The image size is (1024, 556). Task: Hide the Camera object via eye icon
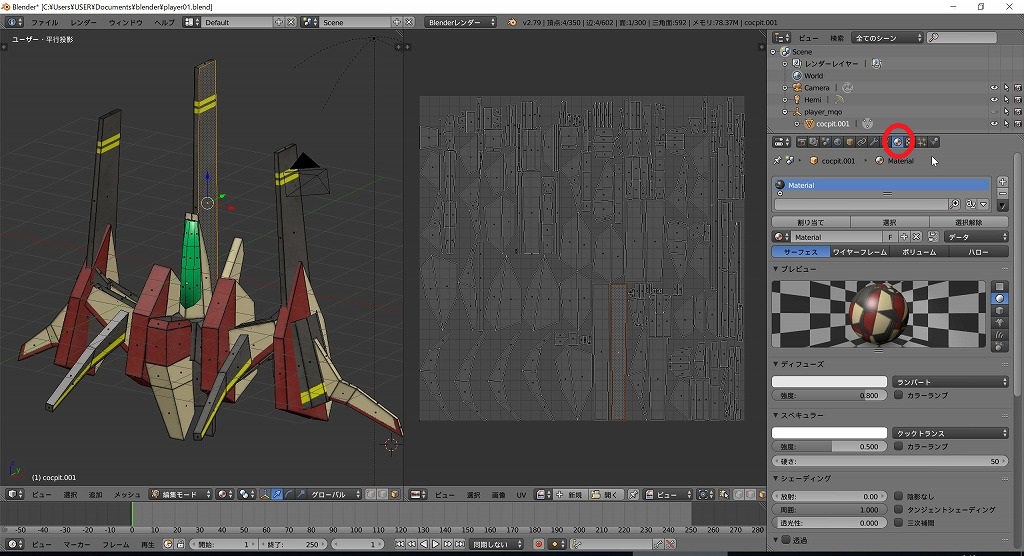(994, 88)
